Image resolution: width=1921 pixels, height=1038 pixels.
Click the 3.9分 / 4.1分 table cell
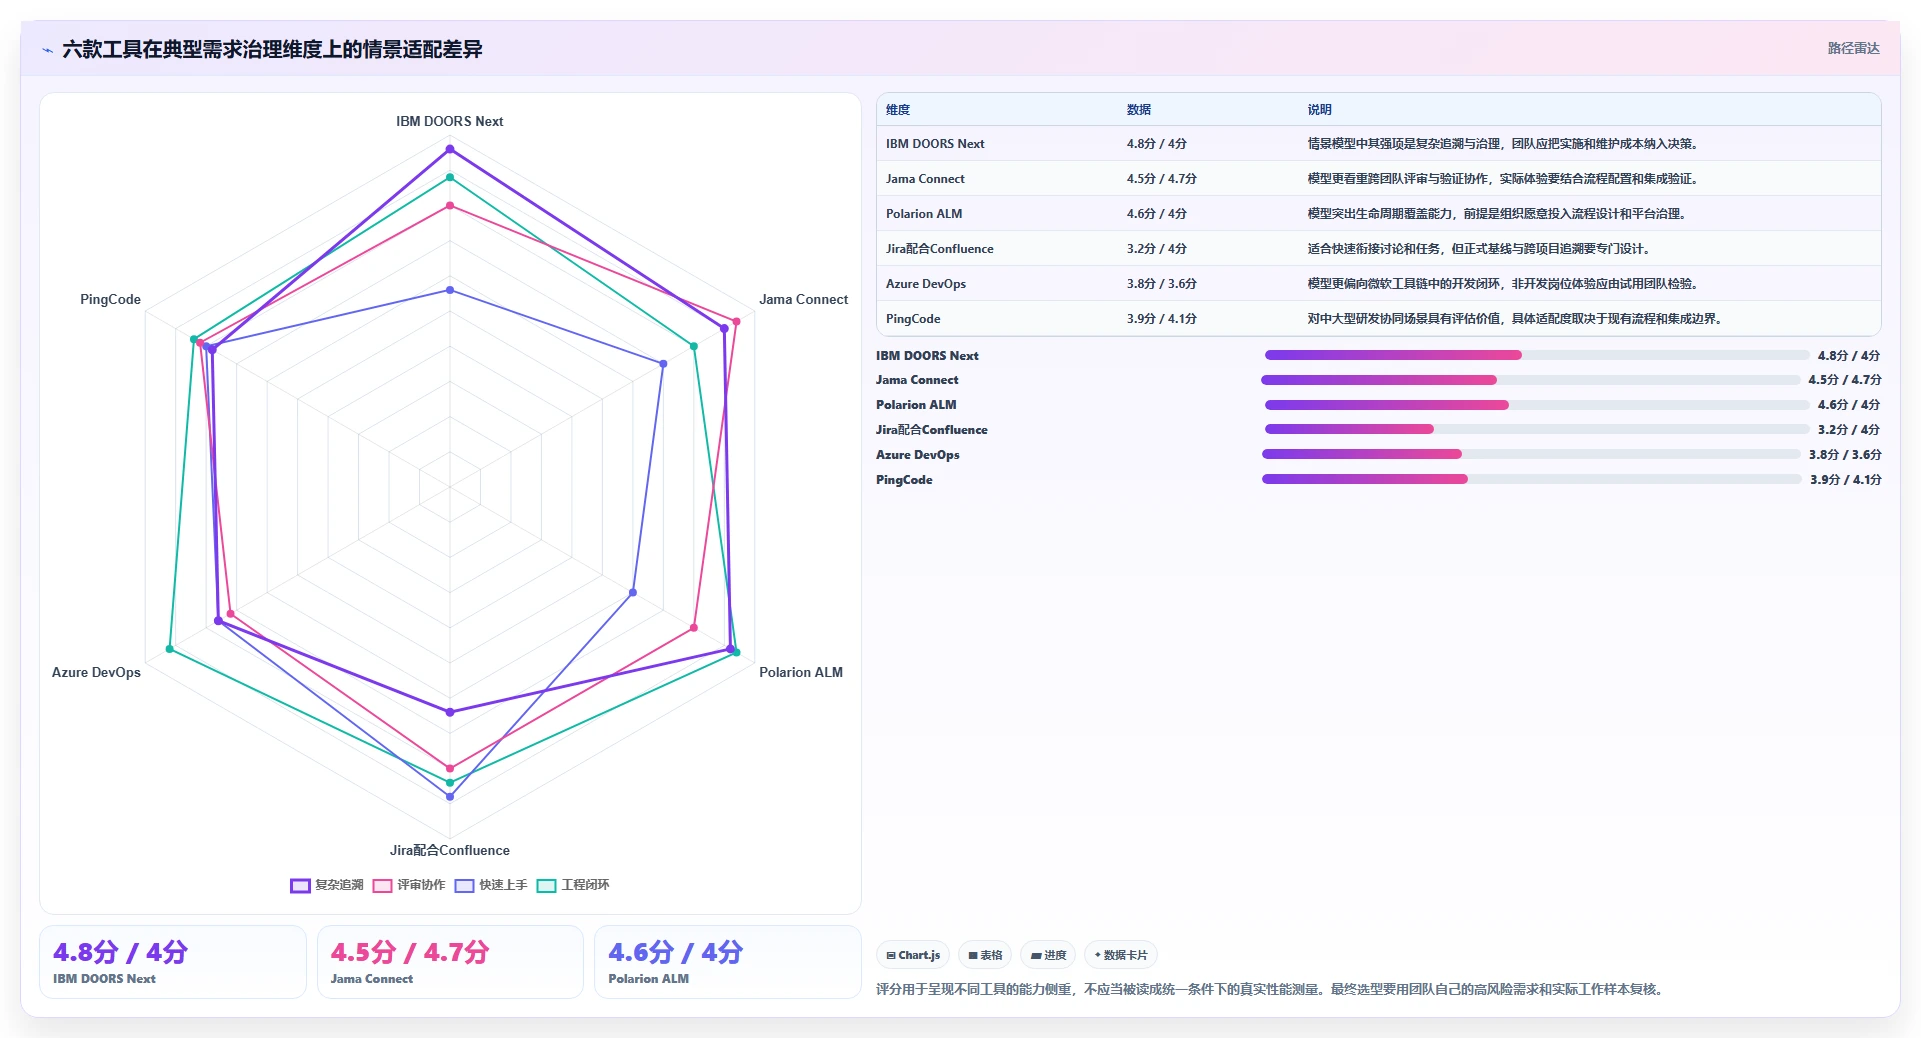1162,319
